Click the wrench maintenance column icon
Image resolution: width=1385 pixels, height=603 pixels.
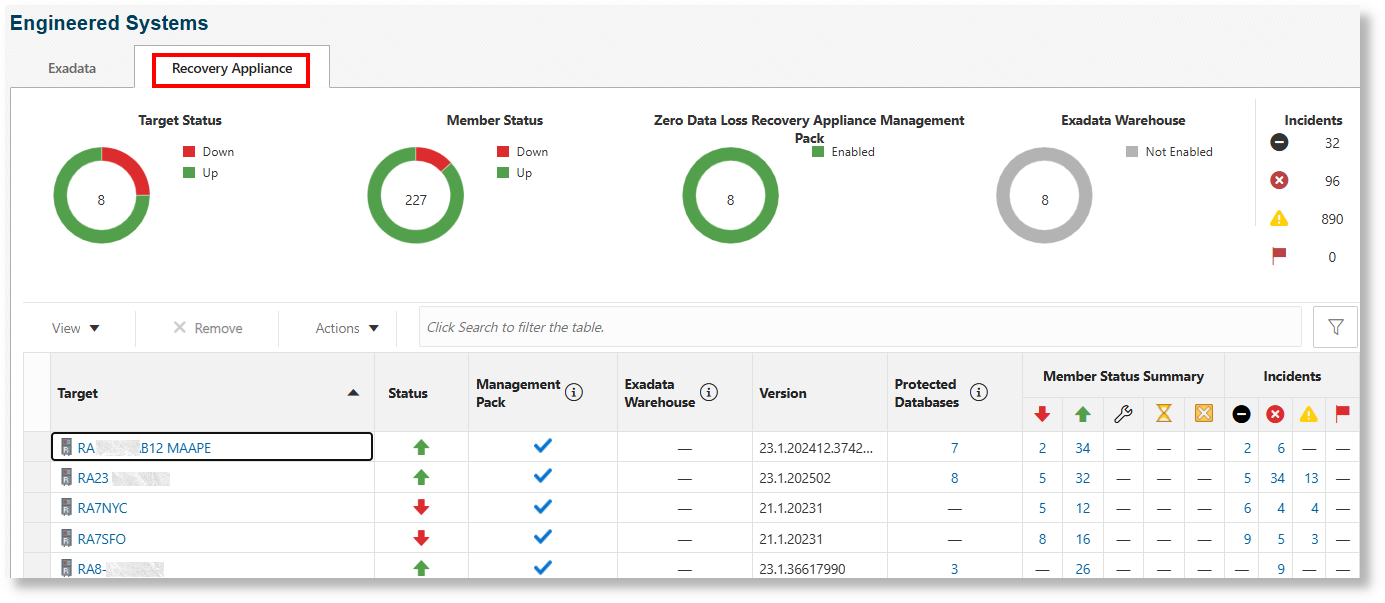(x=1123, y=414)
